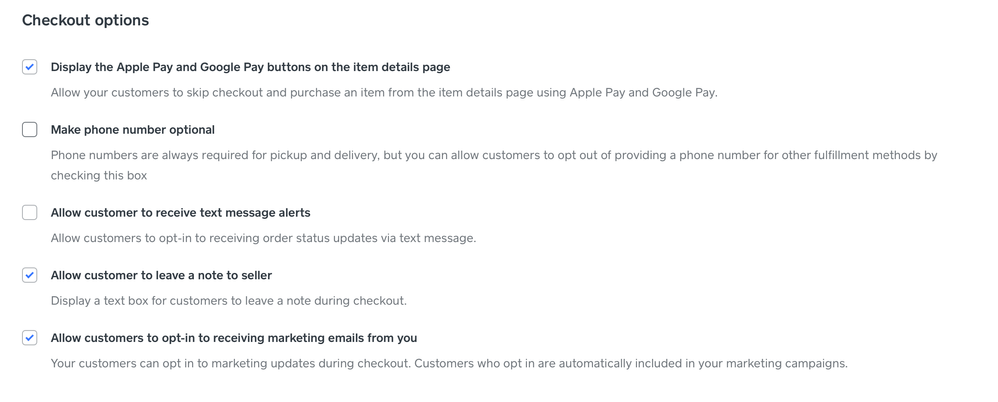Screen dimensions: 998x402
Task: Enable the Make phone number optional checkbox
Action: pos(30,130)
